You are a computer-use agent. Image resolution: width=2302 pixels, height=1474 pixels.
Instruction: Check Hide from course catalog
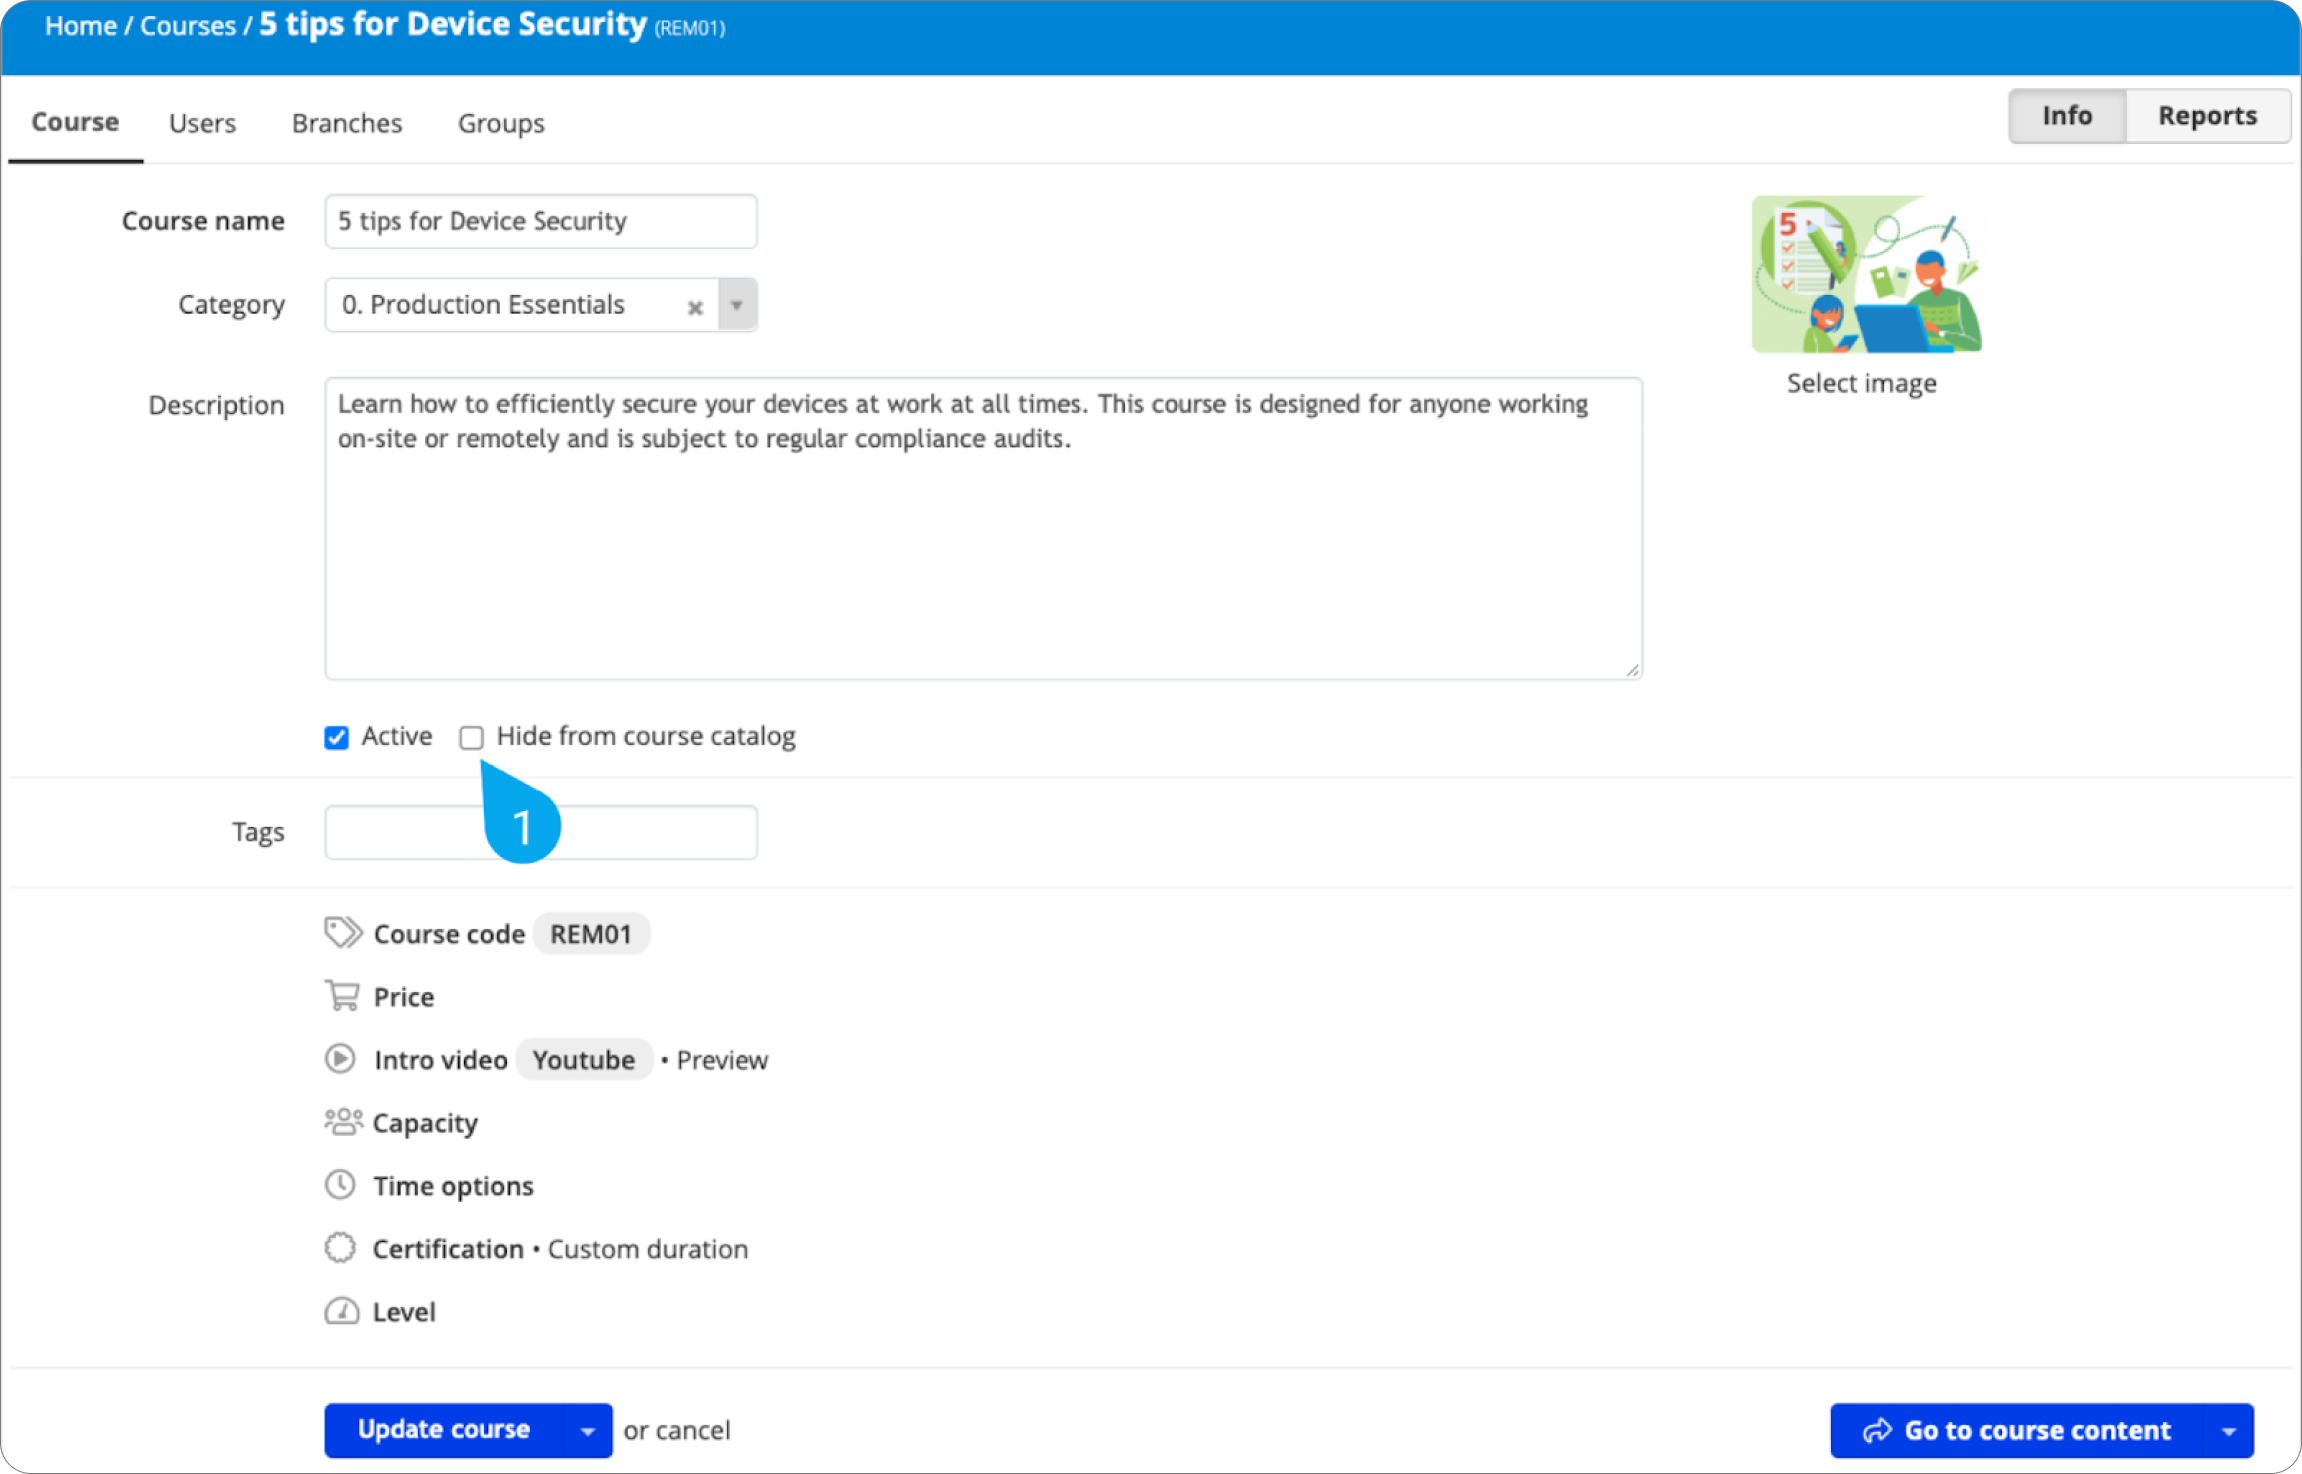(471, 738)
